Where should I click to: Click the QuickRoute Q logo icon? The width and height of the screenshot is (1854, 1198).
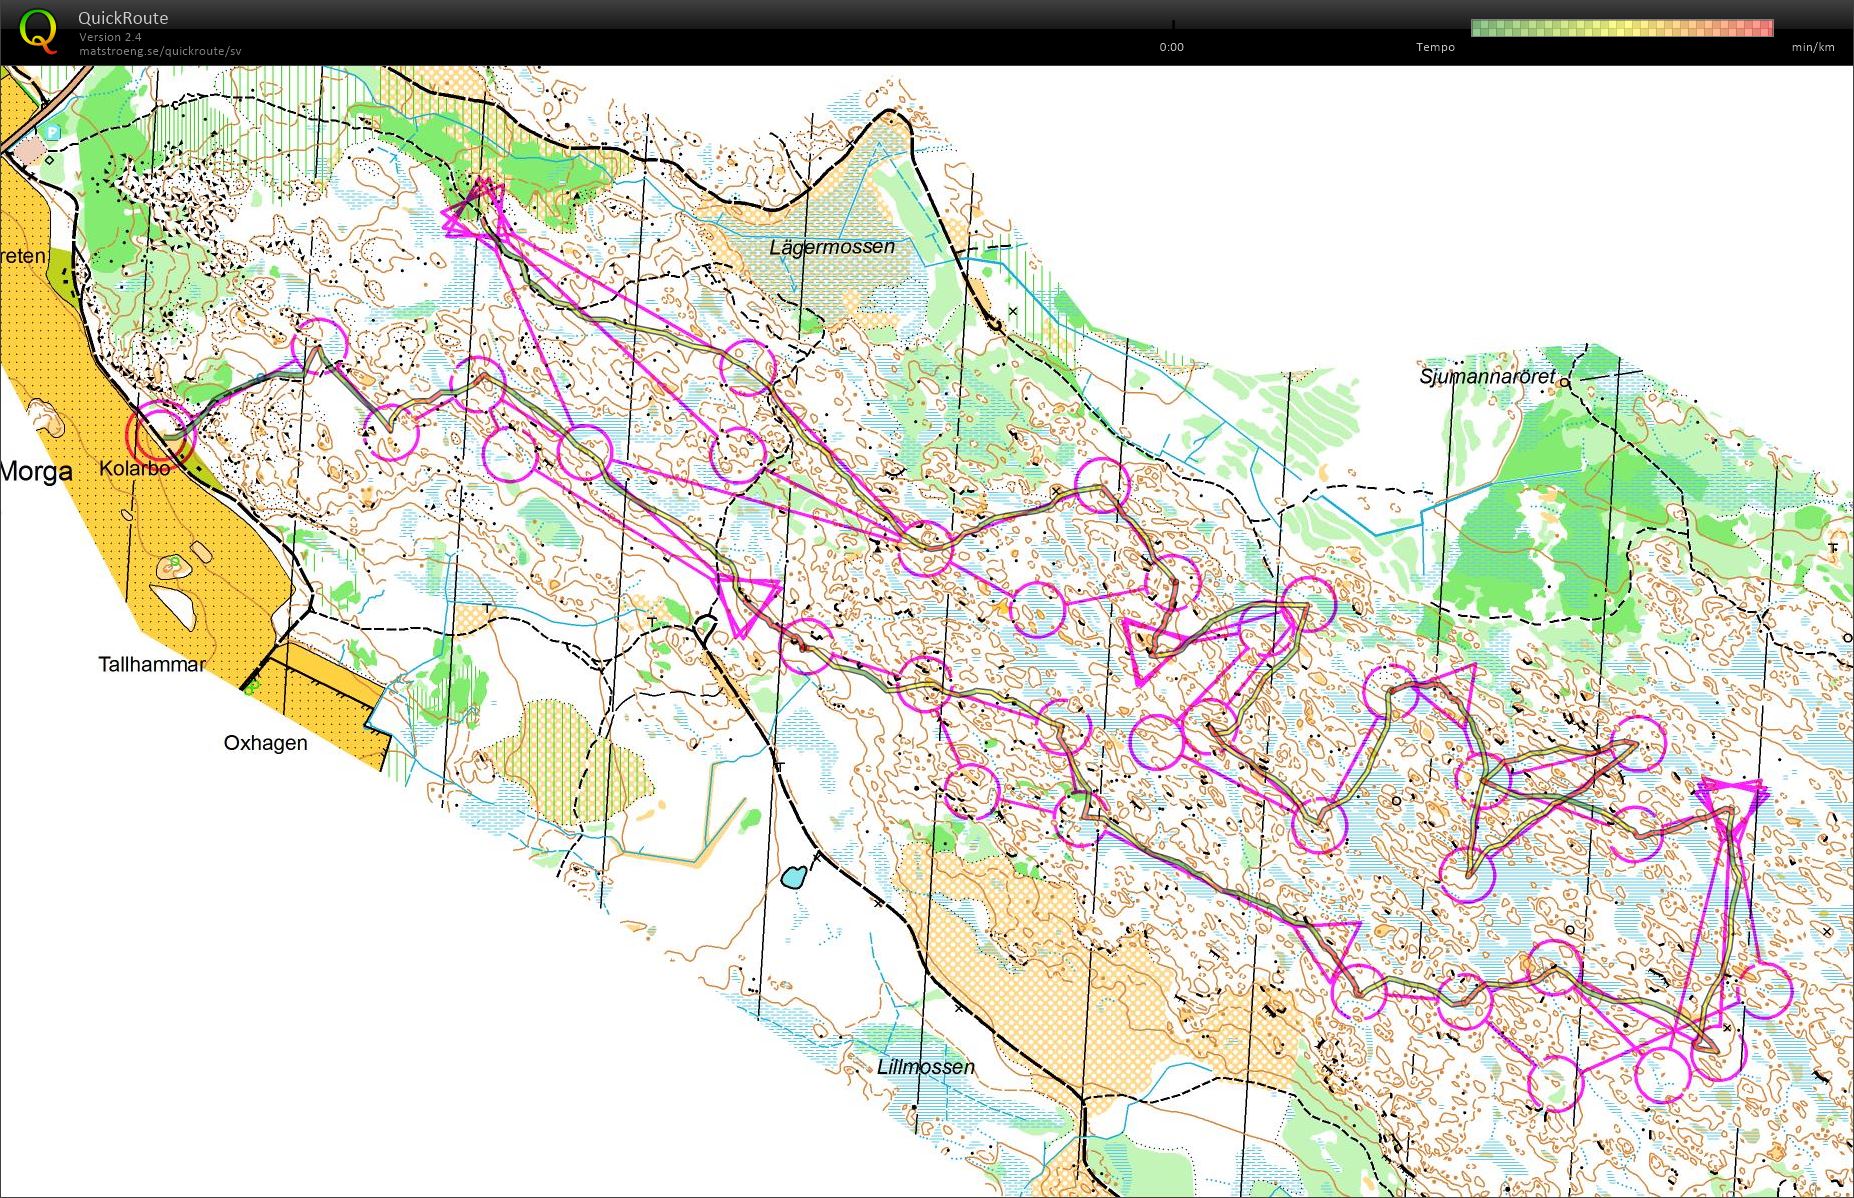[39, 30]
